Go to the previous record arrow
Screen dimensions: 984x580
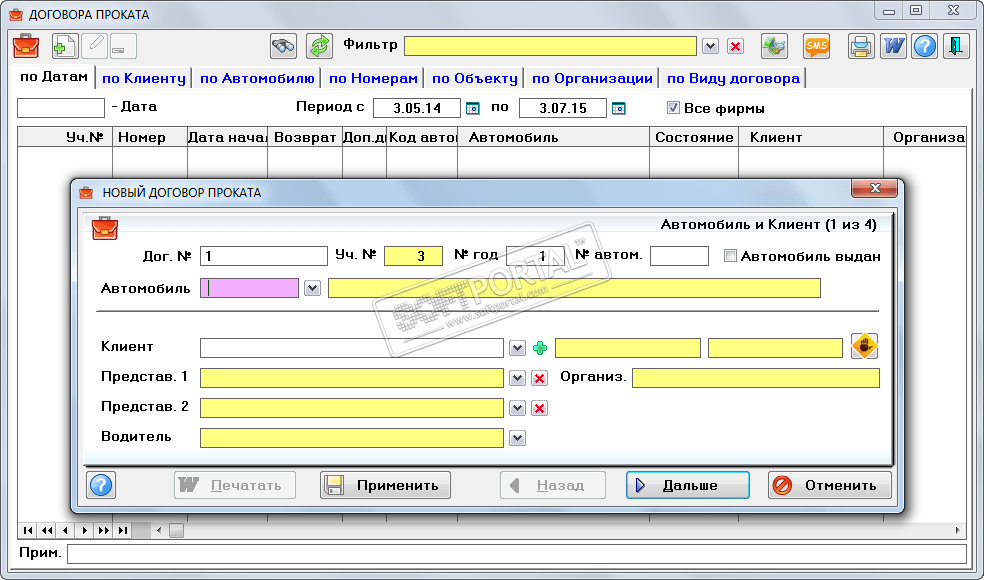[66, 531]
